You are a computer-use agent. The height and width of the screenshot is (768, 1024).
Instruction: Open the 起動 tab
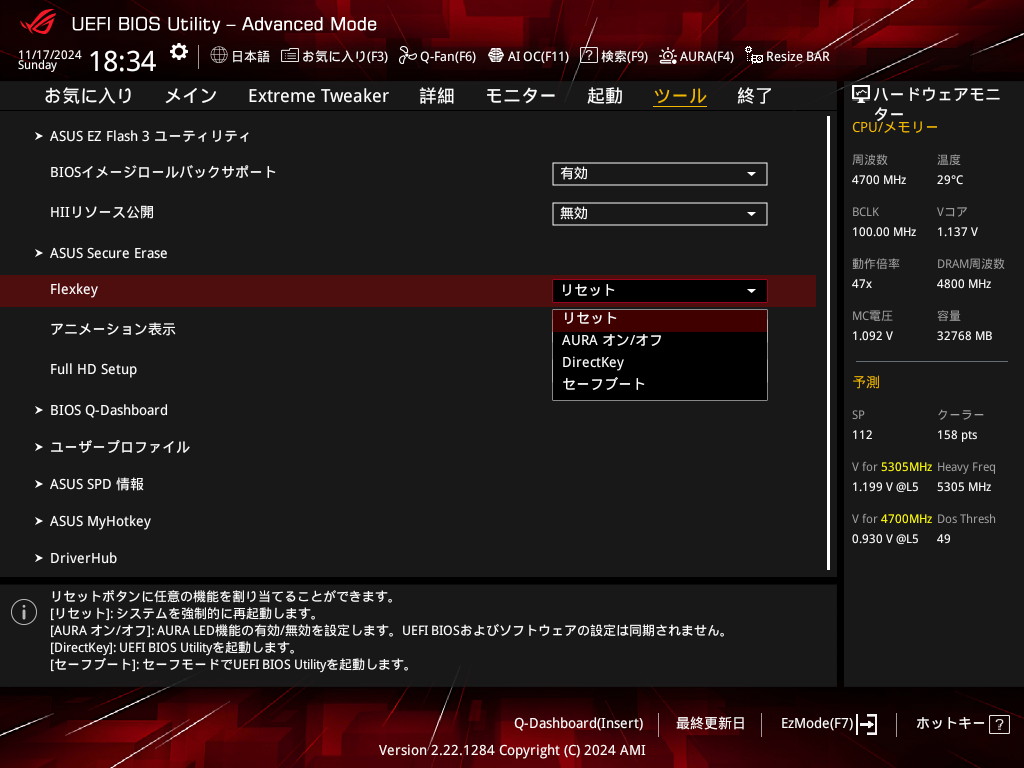click(x=605, y=96)
